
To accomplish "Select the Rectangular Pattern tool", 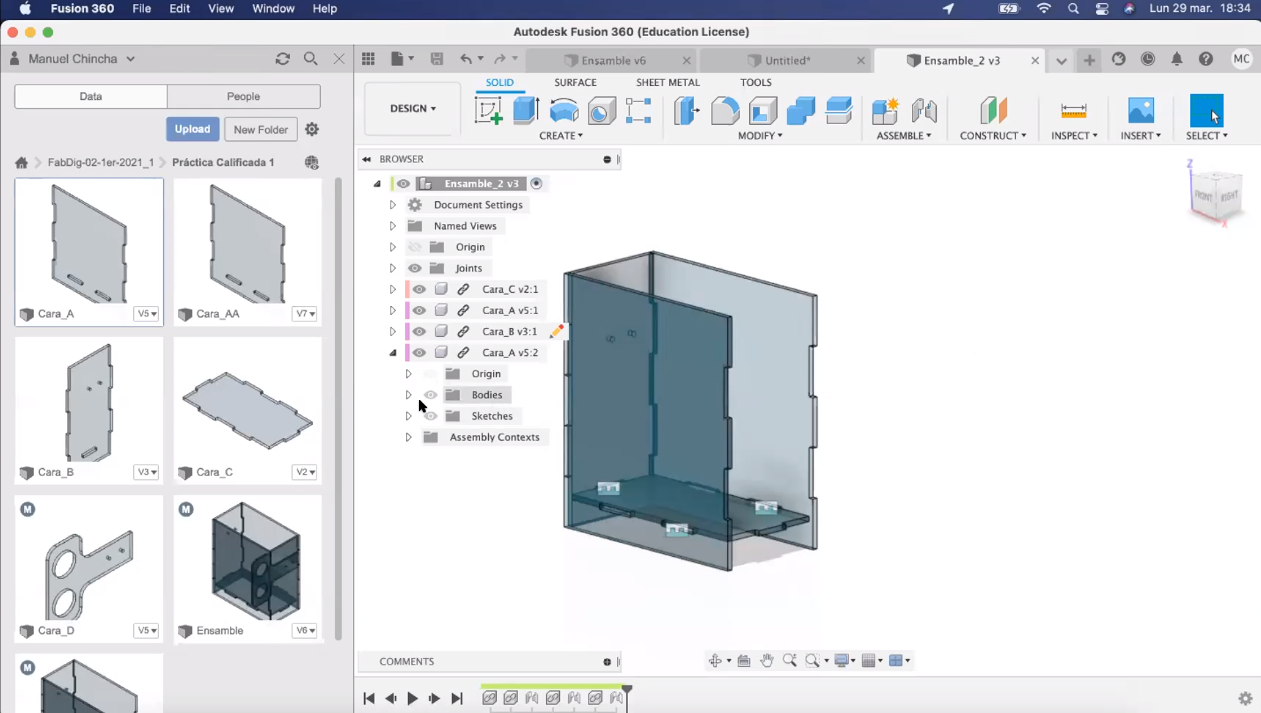I will (x=639, y=110).
